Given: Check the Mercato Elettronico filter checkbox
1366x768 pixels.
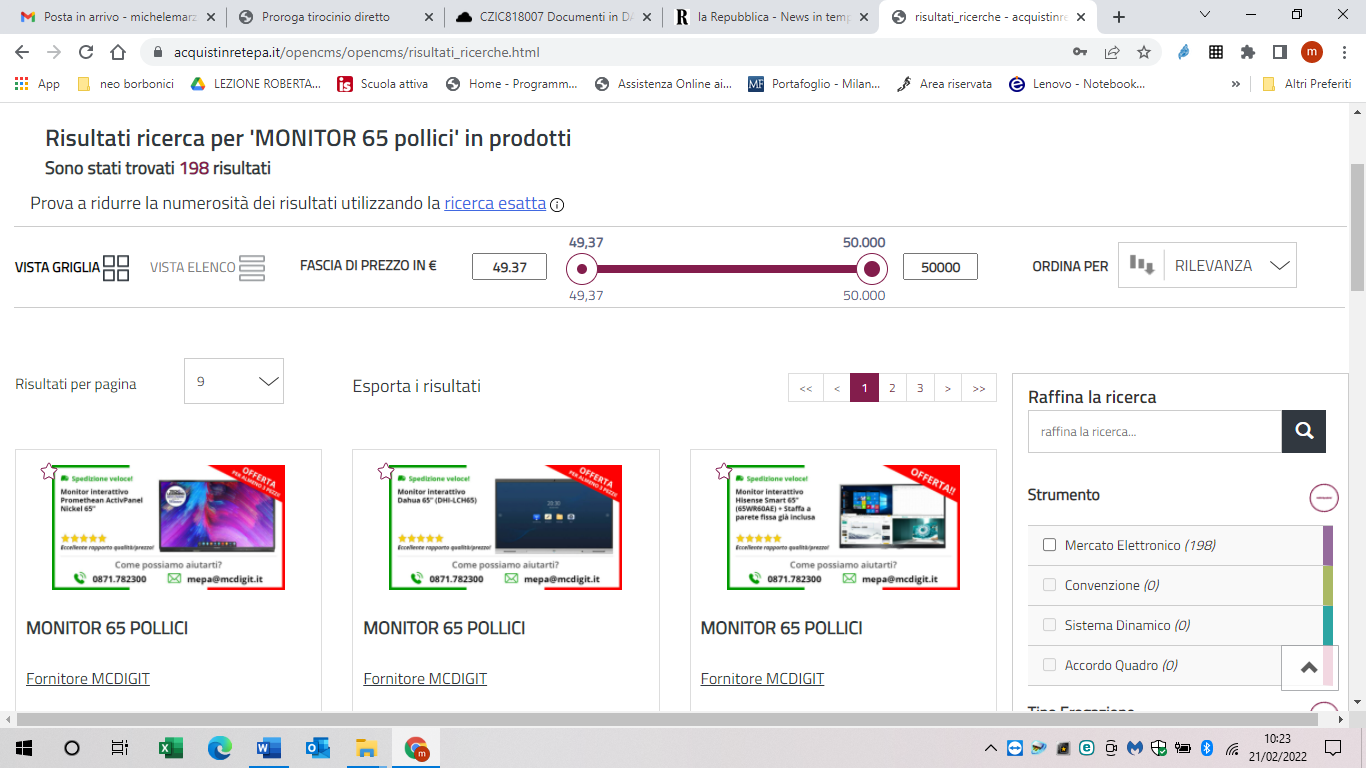Looking at the screenshot, I should [x=1049, y=545].
